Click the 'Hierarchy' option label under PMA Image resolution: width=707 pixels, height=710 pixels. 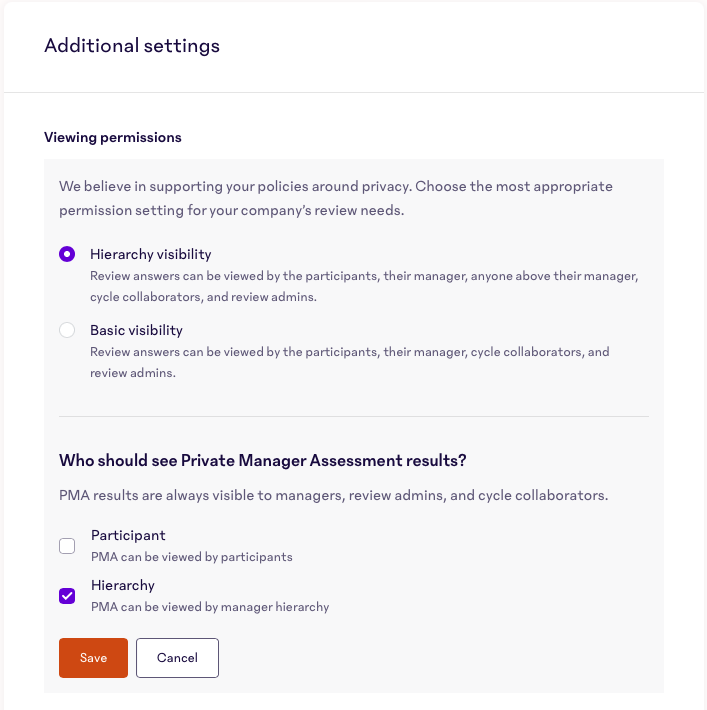tap(123, 585)
